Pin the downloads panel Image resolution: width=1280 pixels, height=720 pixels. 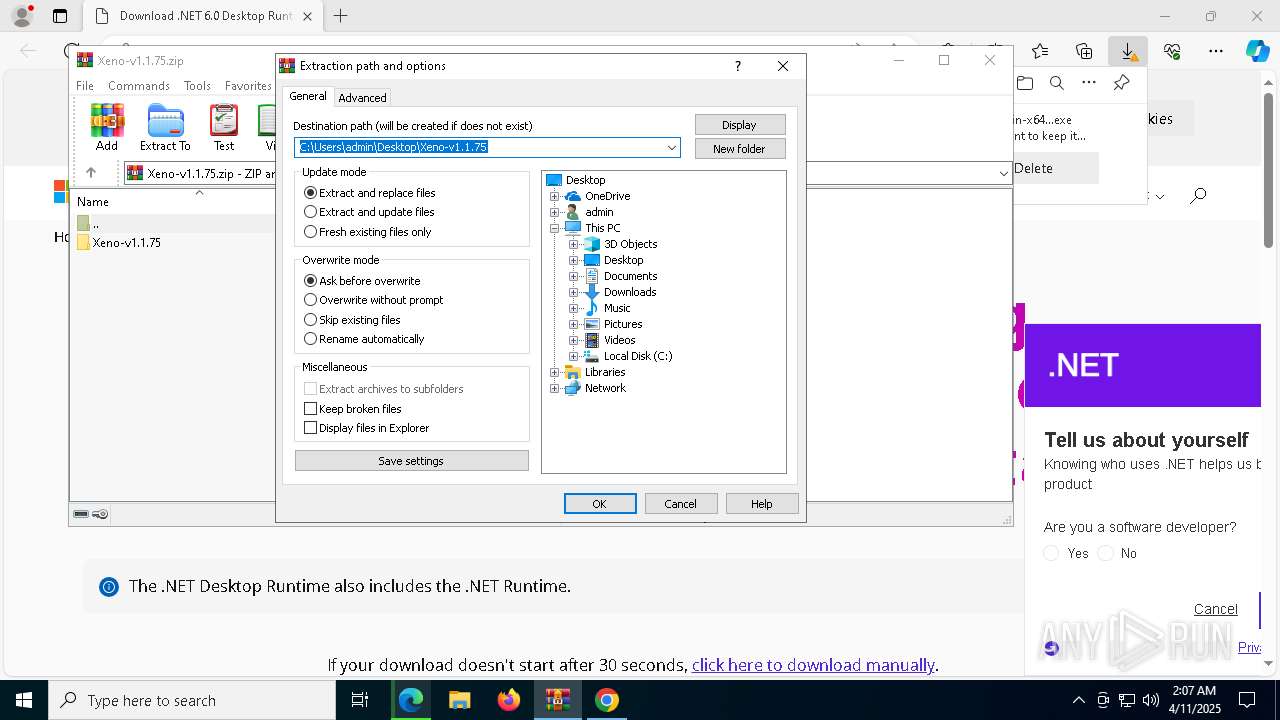[1121, 83]
